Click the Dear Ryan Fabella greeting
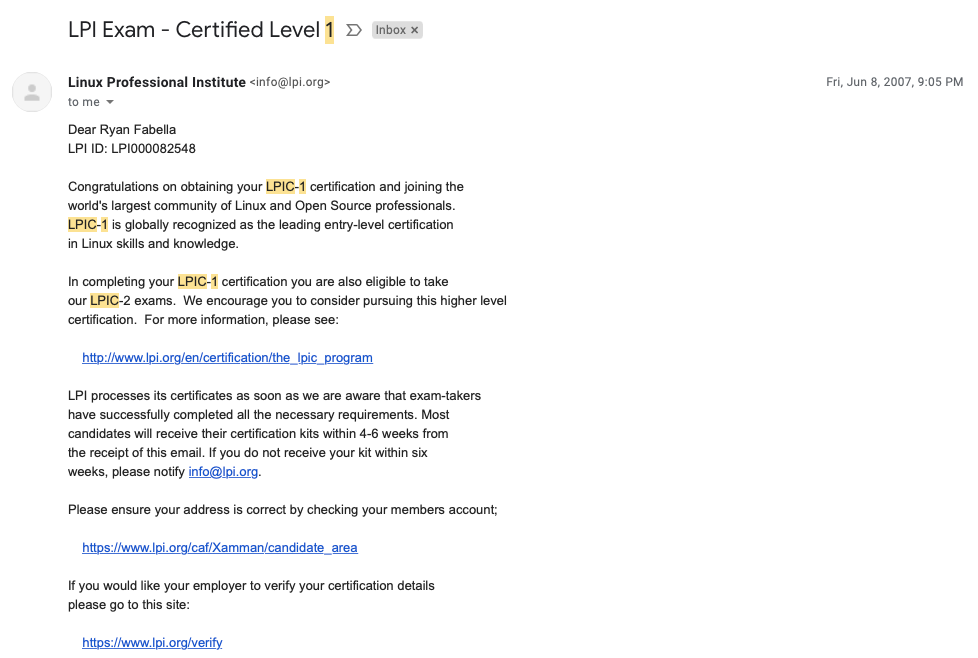The image size is (978, 658). [x=122, y=130]
